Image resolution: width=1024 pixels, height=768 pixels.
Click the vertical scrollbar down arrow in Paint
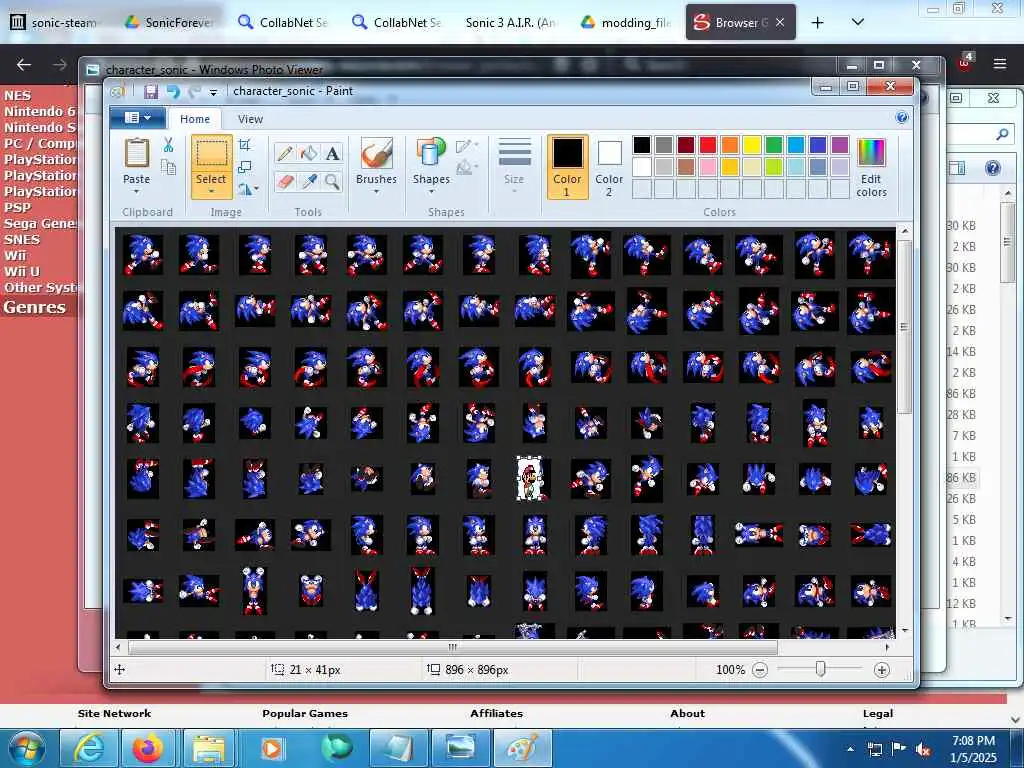(904, 631)
